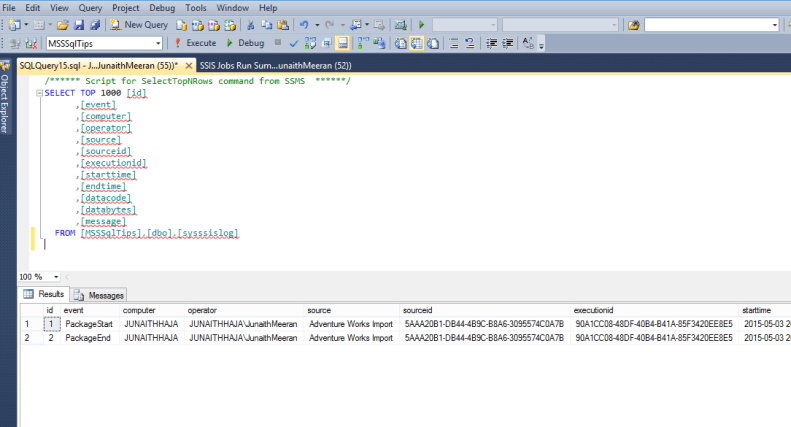The image size is (791, 427).
Task: Open the New Project dropdown arrow
Action: [x=26, y=25]
